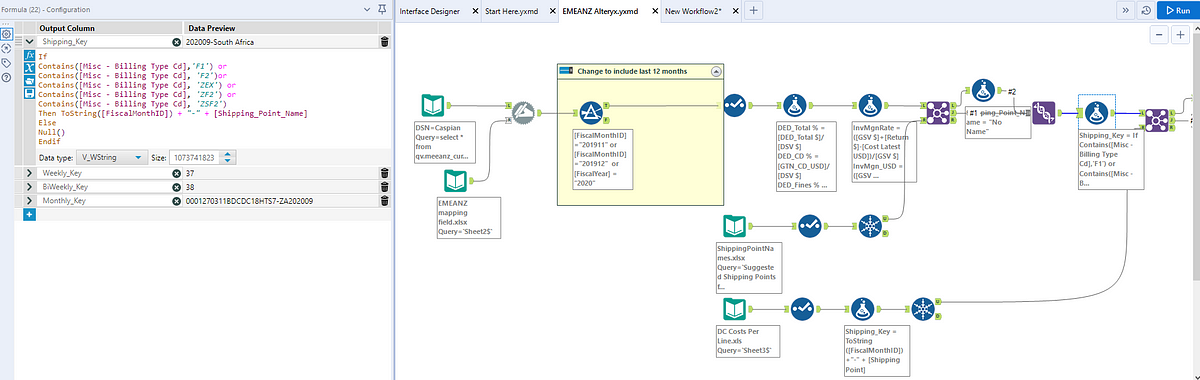
Task: Open the X columns and constants icon
Action: 29,68
